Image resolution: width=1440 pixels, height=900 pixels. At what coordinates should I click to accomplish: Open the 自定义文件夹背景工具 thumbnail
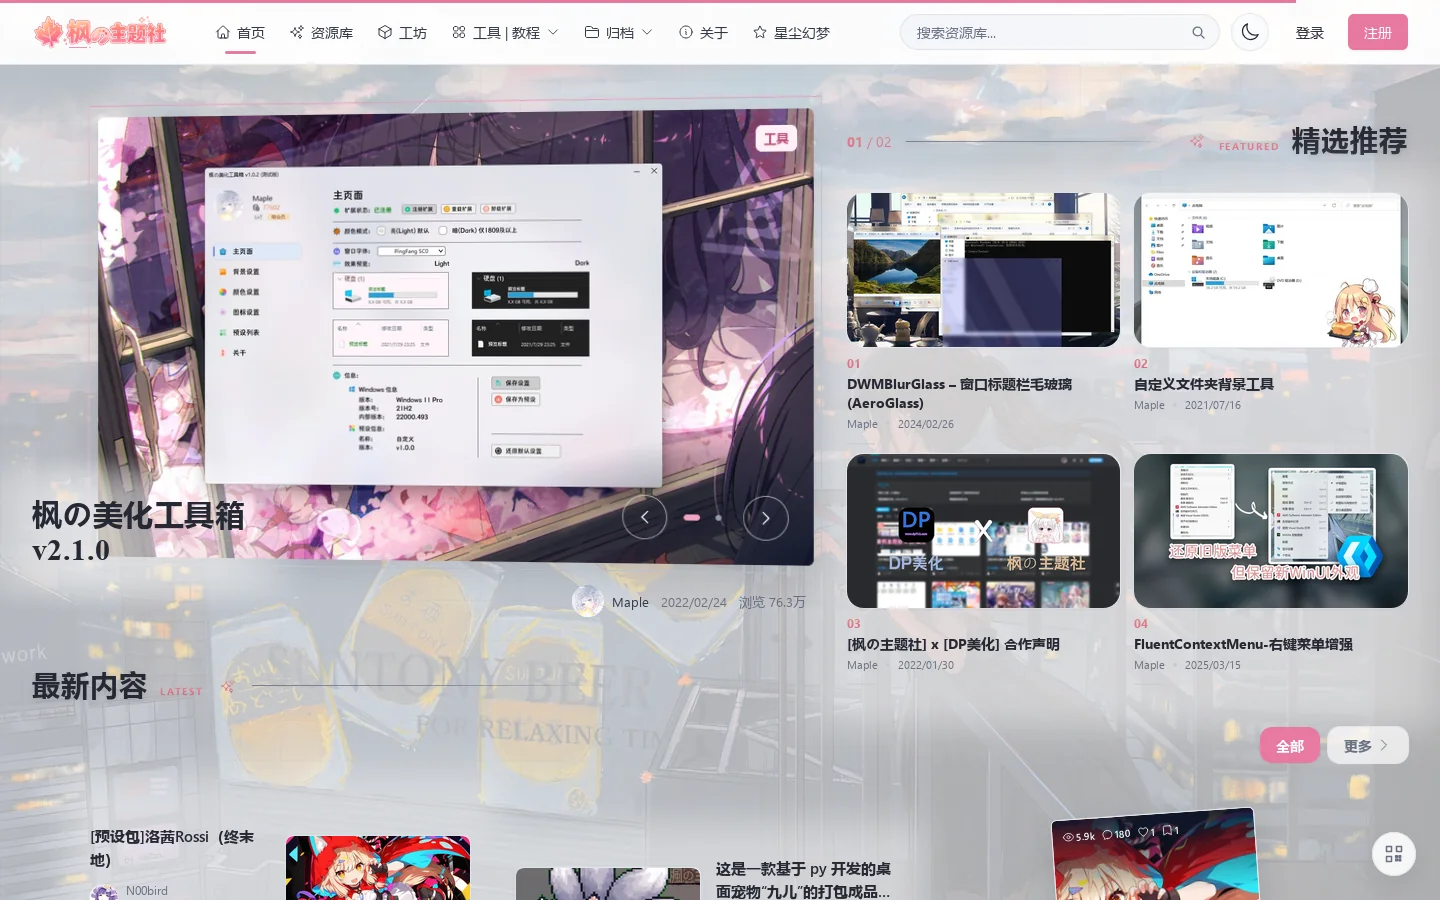(1271, 270)
